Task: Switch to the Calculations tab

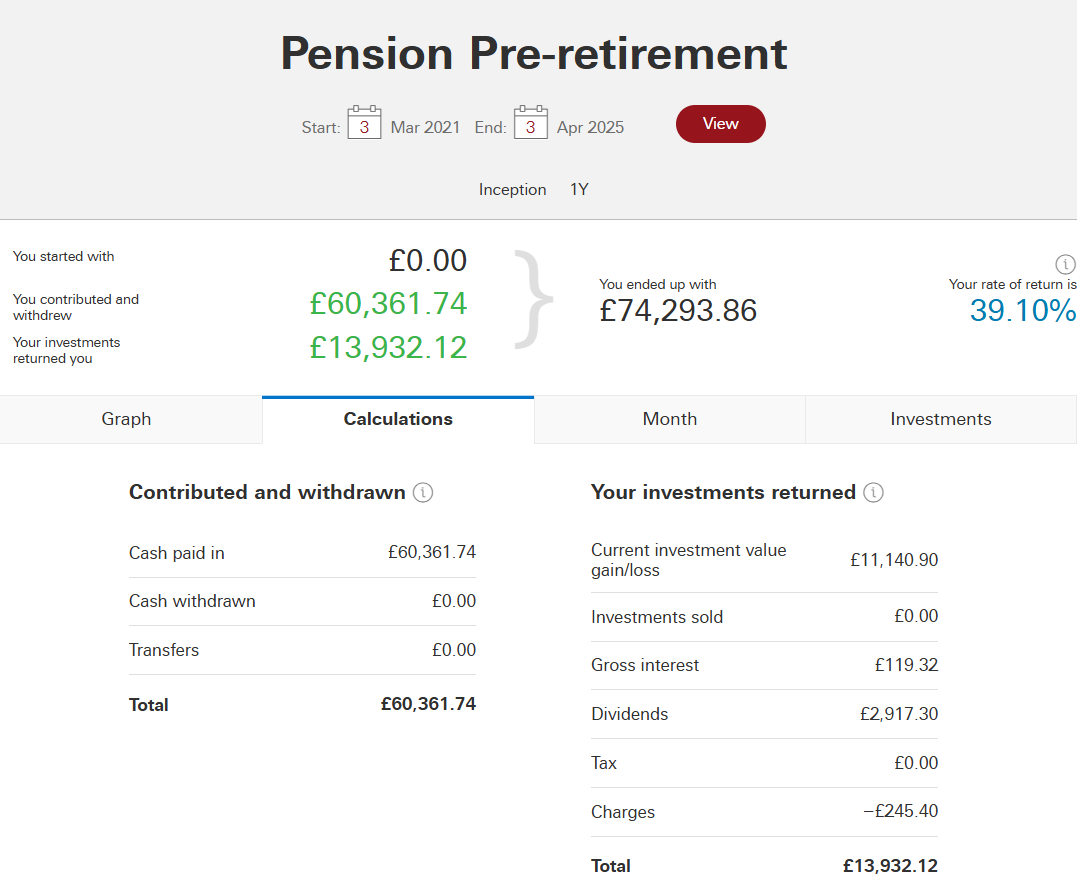Action: click(x=398, y=420)
